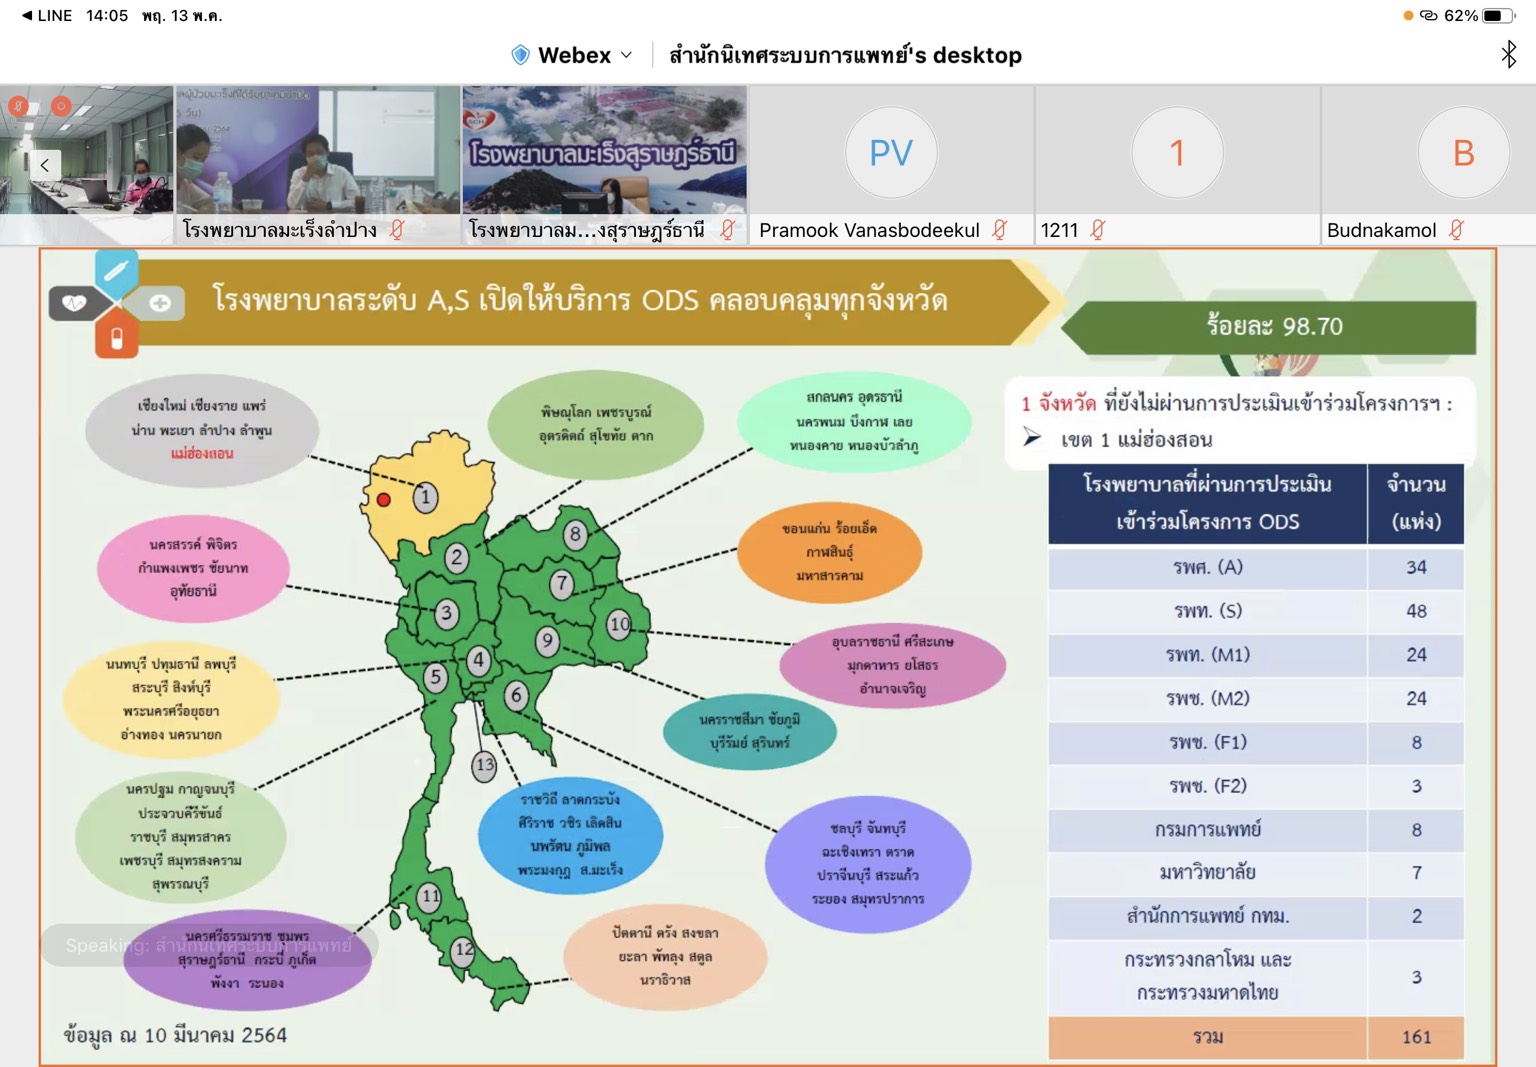Toggle the mute icon beside Pramook Vanasbodeekul
The image size is (1536, 1067).
(x=999, y=230)
